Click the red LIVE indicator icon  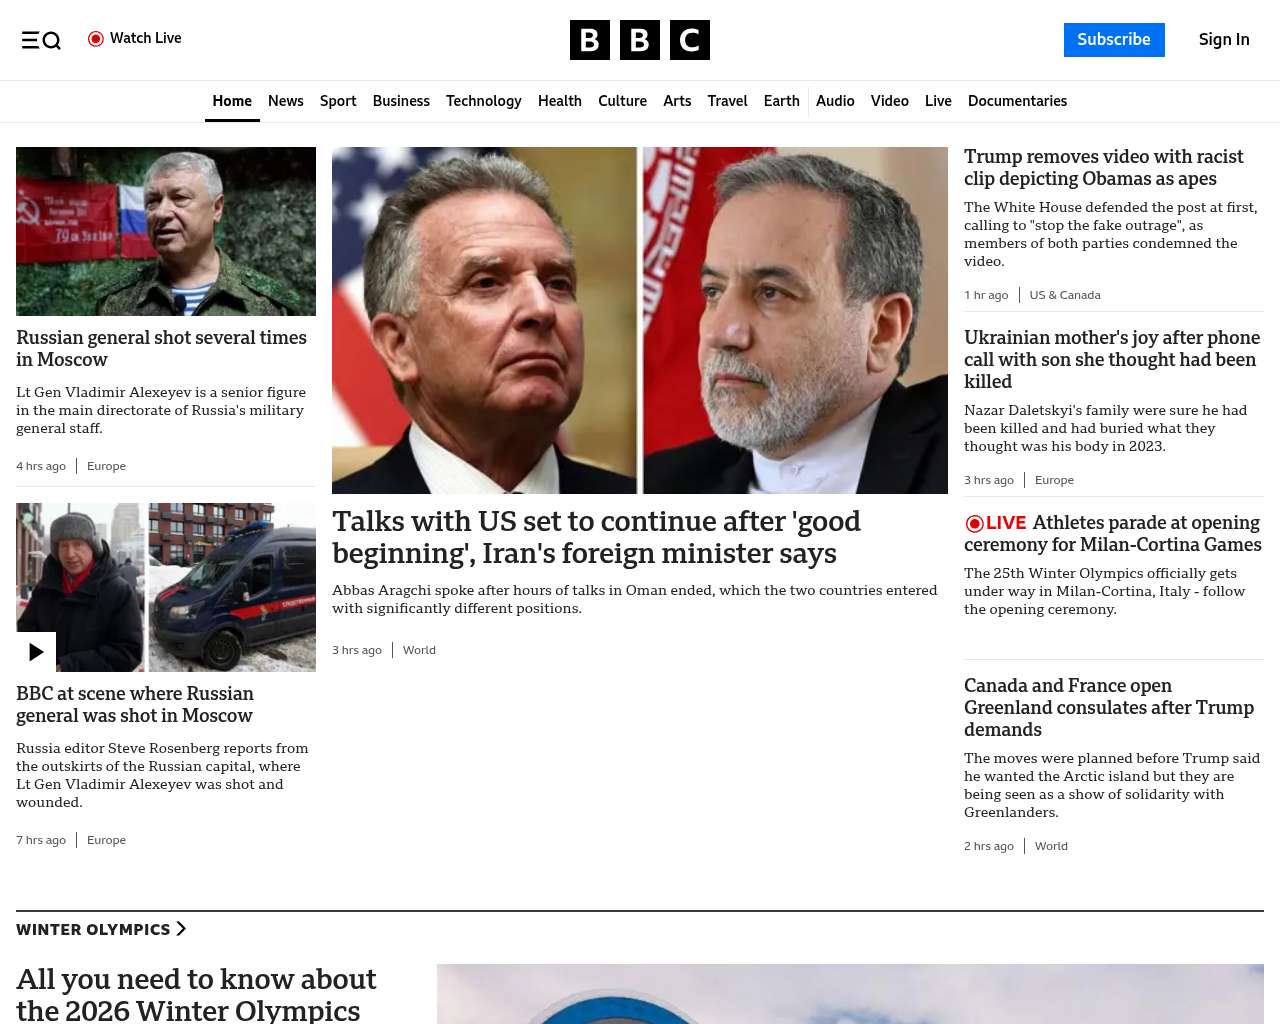click(974, 523)
